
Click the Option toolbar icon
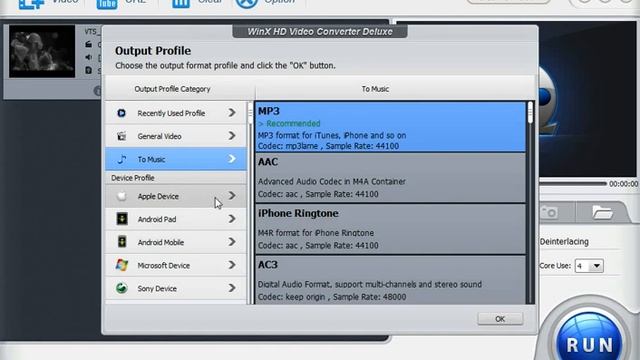point(247,3)
